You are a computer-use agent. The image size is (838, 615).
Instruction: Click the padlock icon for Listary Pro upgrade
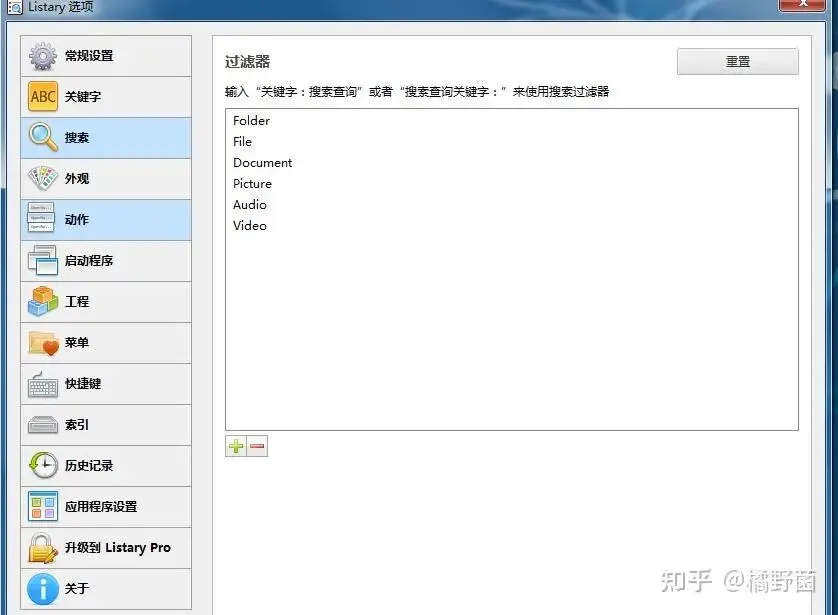click(43, 548)
